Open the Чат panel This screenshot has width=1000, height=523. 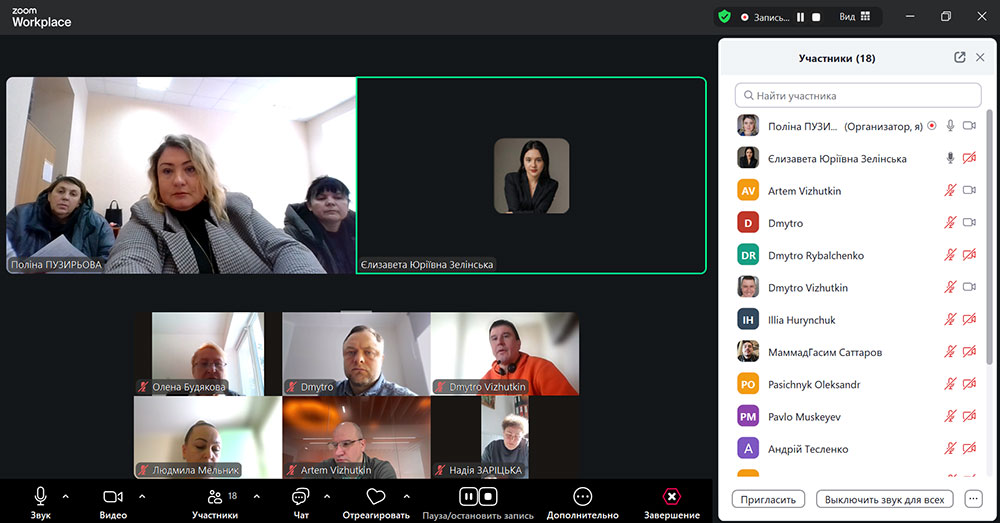click(x=301, y=496)
